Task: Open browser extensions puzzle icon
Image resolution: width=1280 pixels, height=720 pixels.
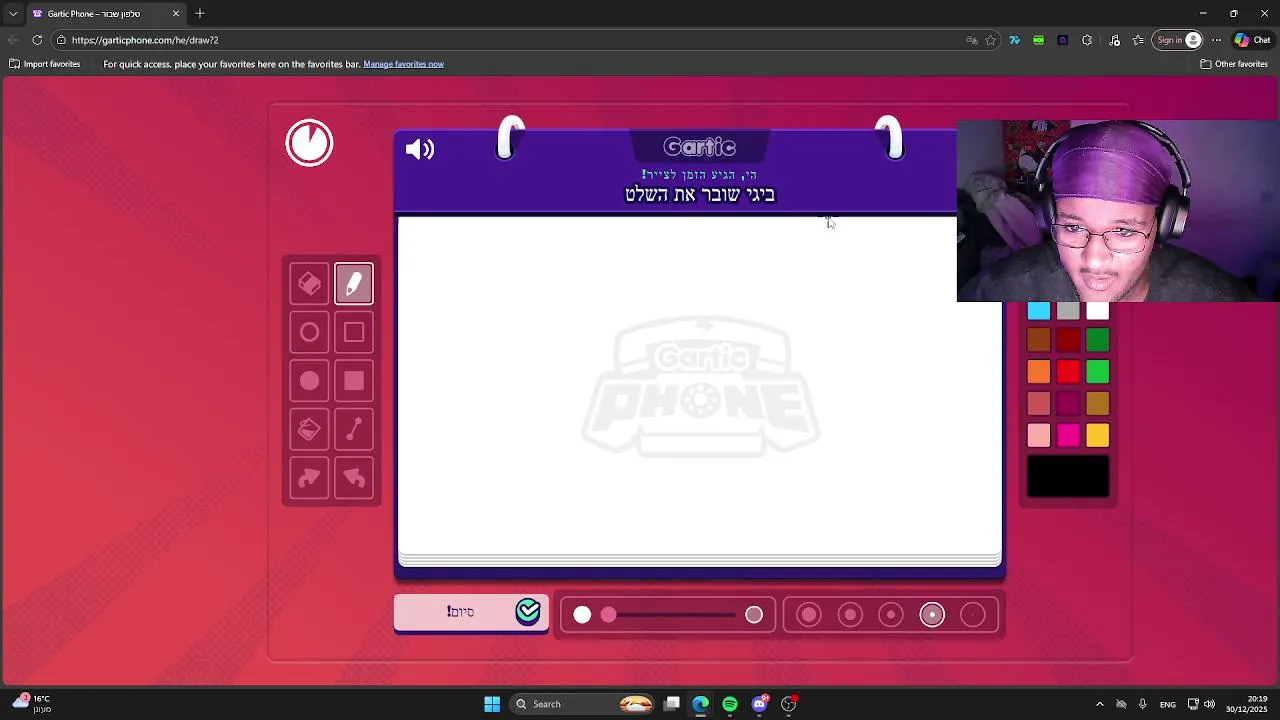Action: point(1087,40)
